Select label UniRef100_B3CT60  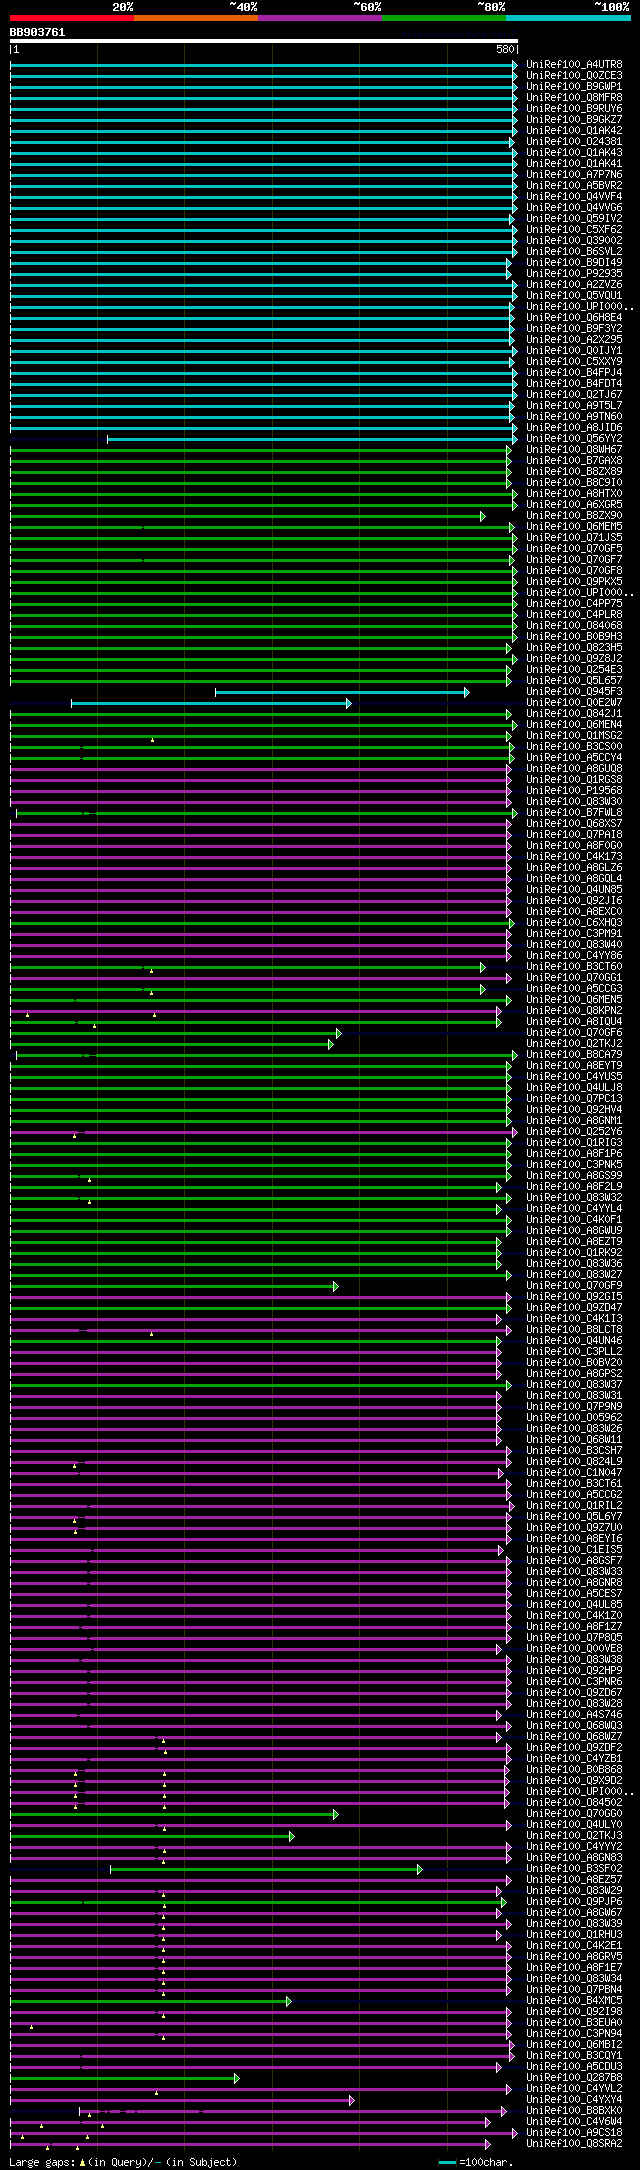(574, 967)
